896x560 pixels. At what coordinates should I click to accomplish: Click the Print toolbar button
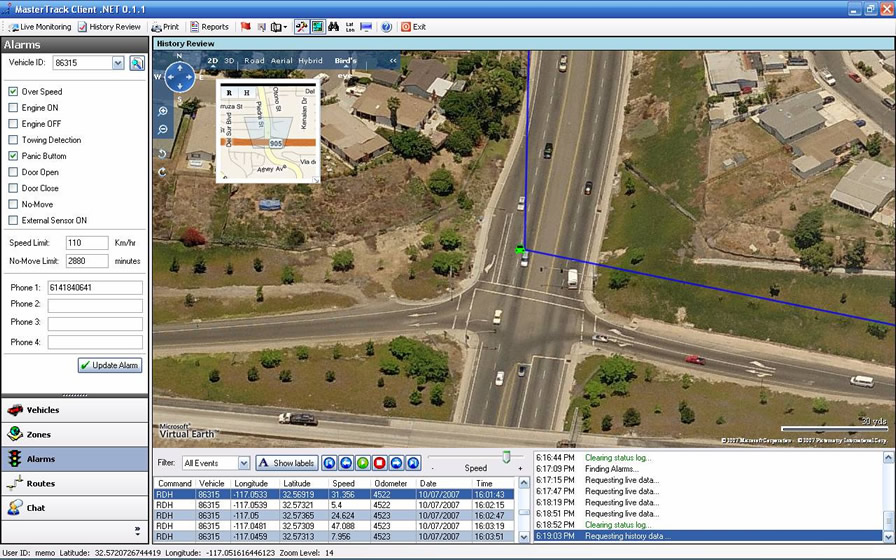click(x=165, y=27)
